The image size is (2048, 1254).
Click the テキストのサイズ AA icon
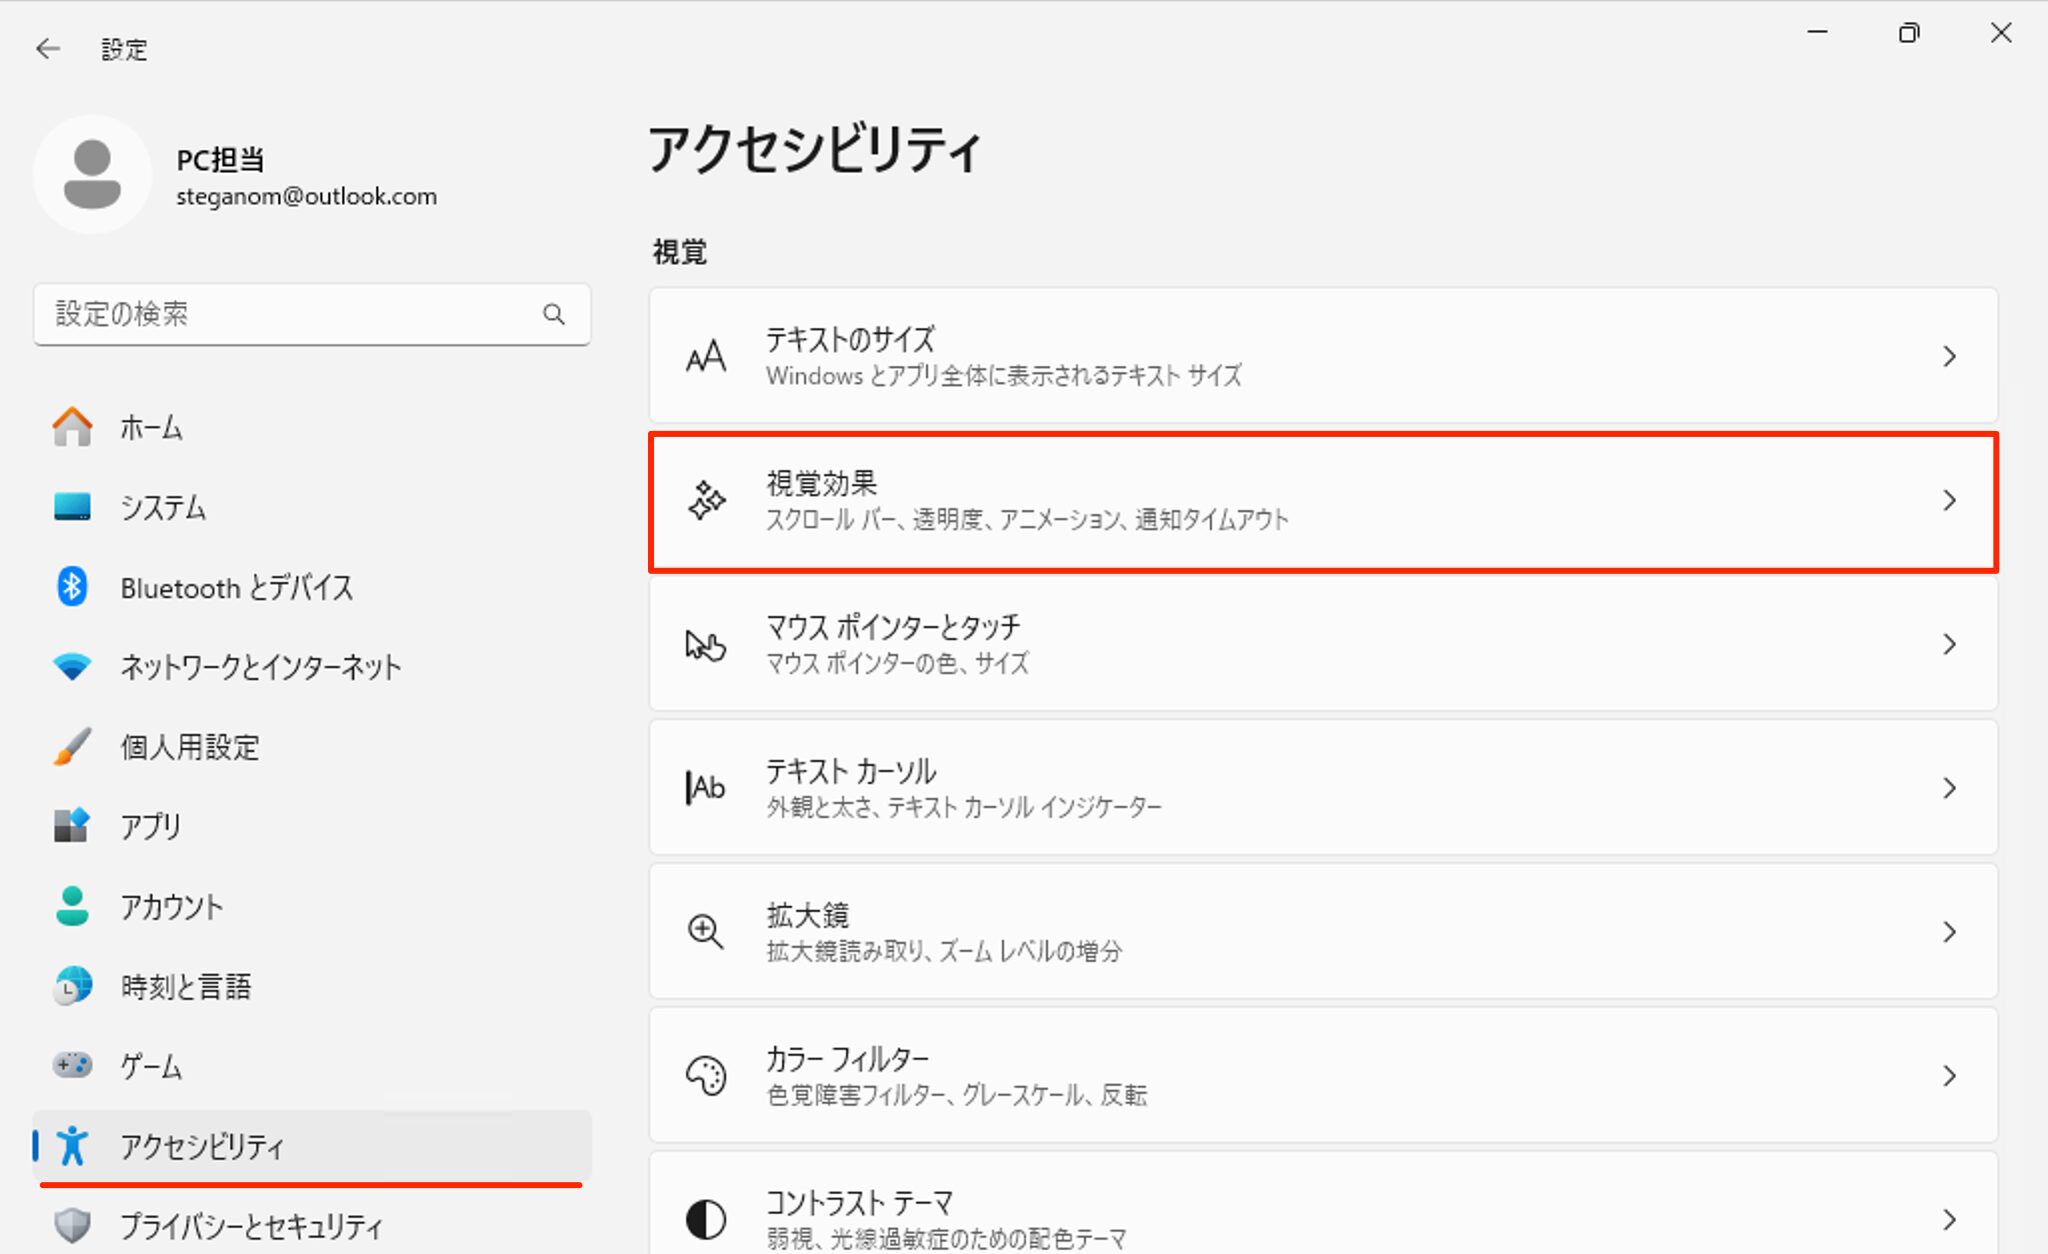(x=705, y=356)
